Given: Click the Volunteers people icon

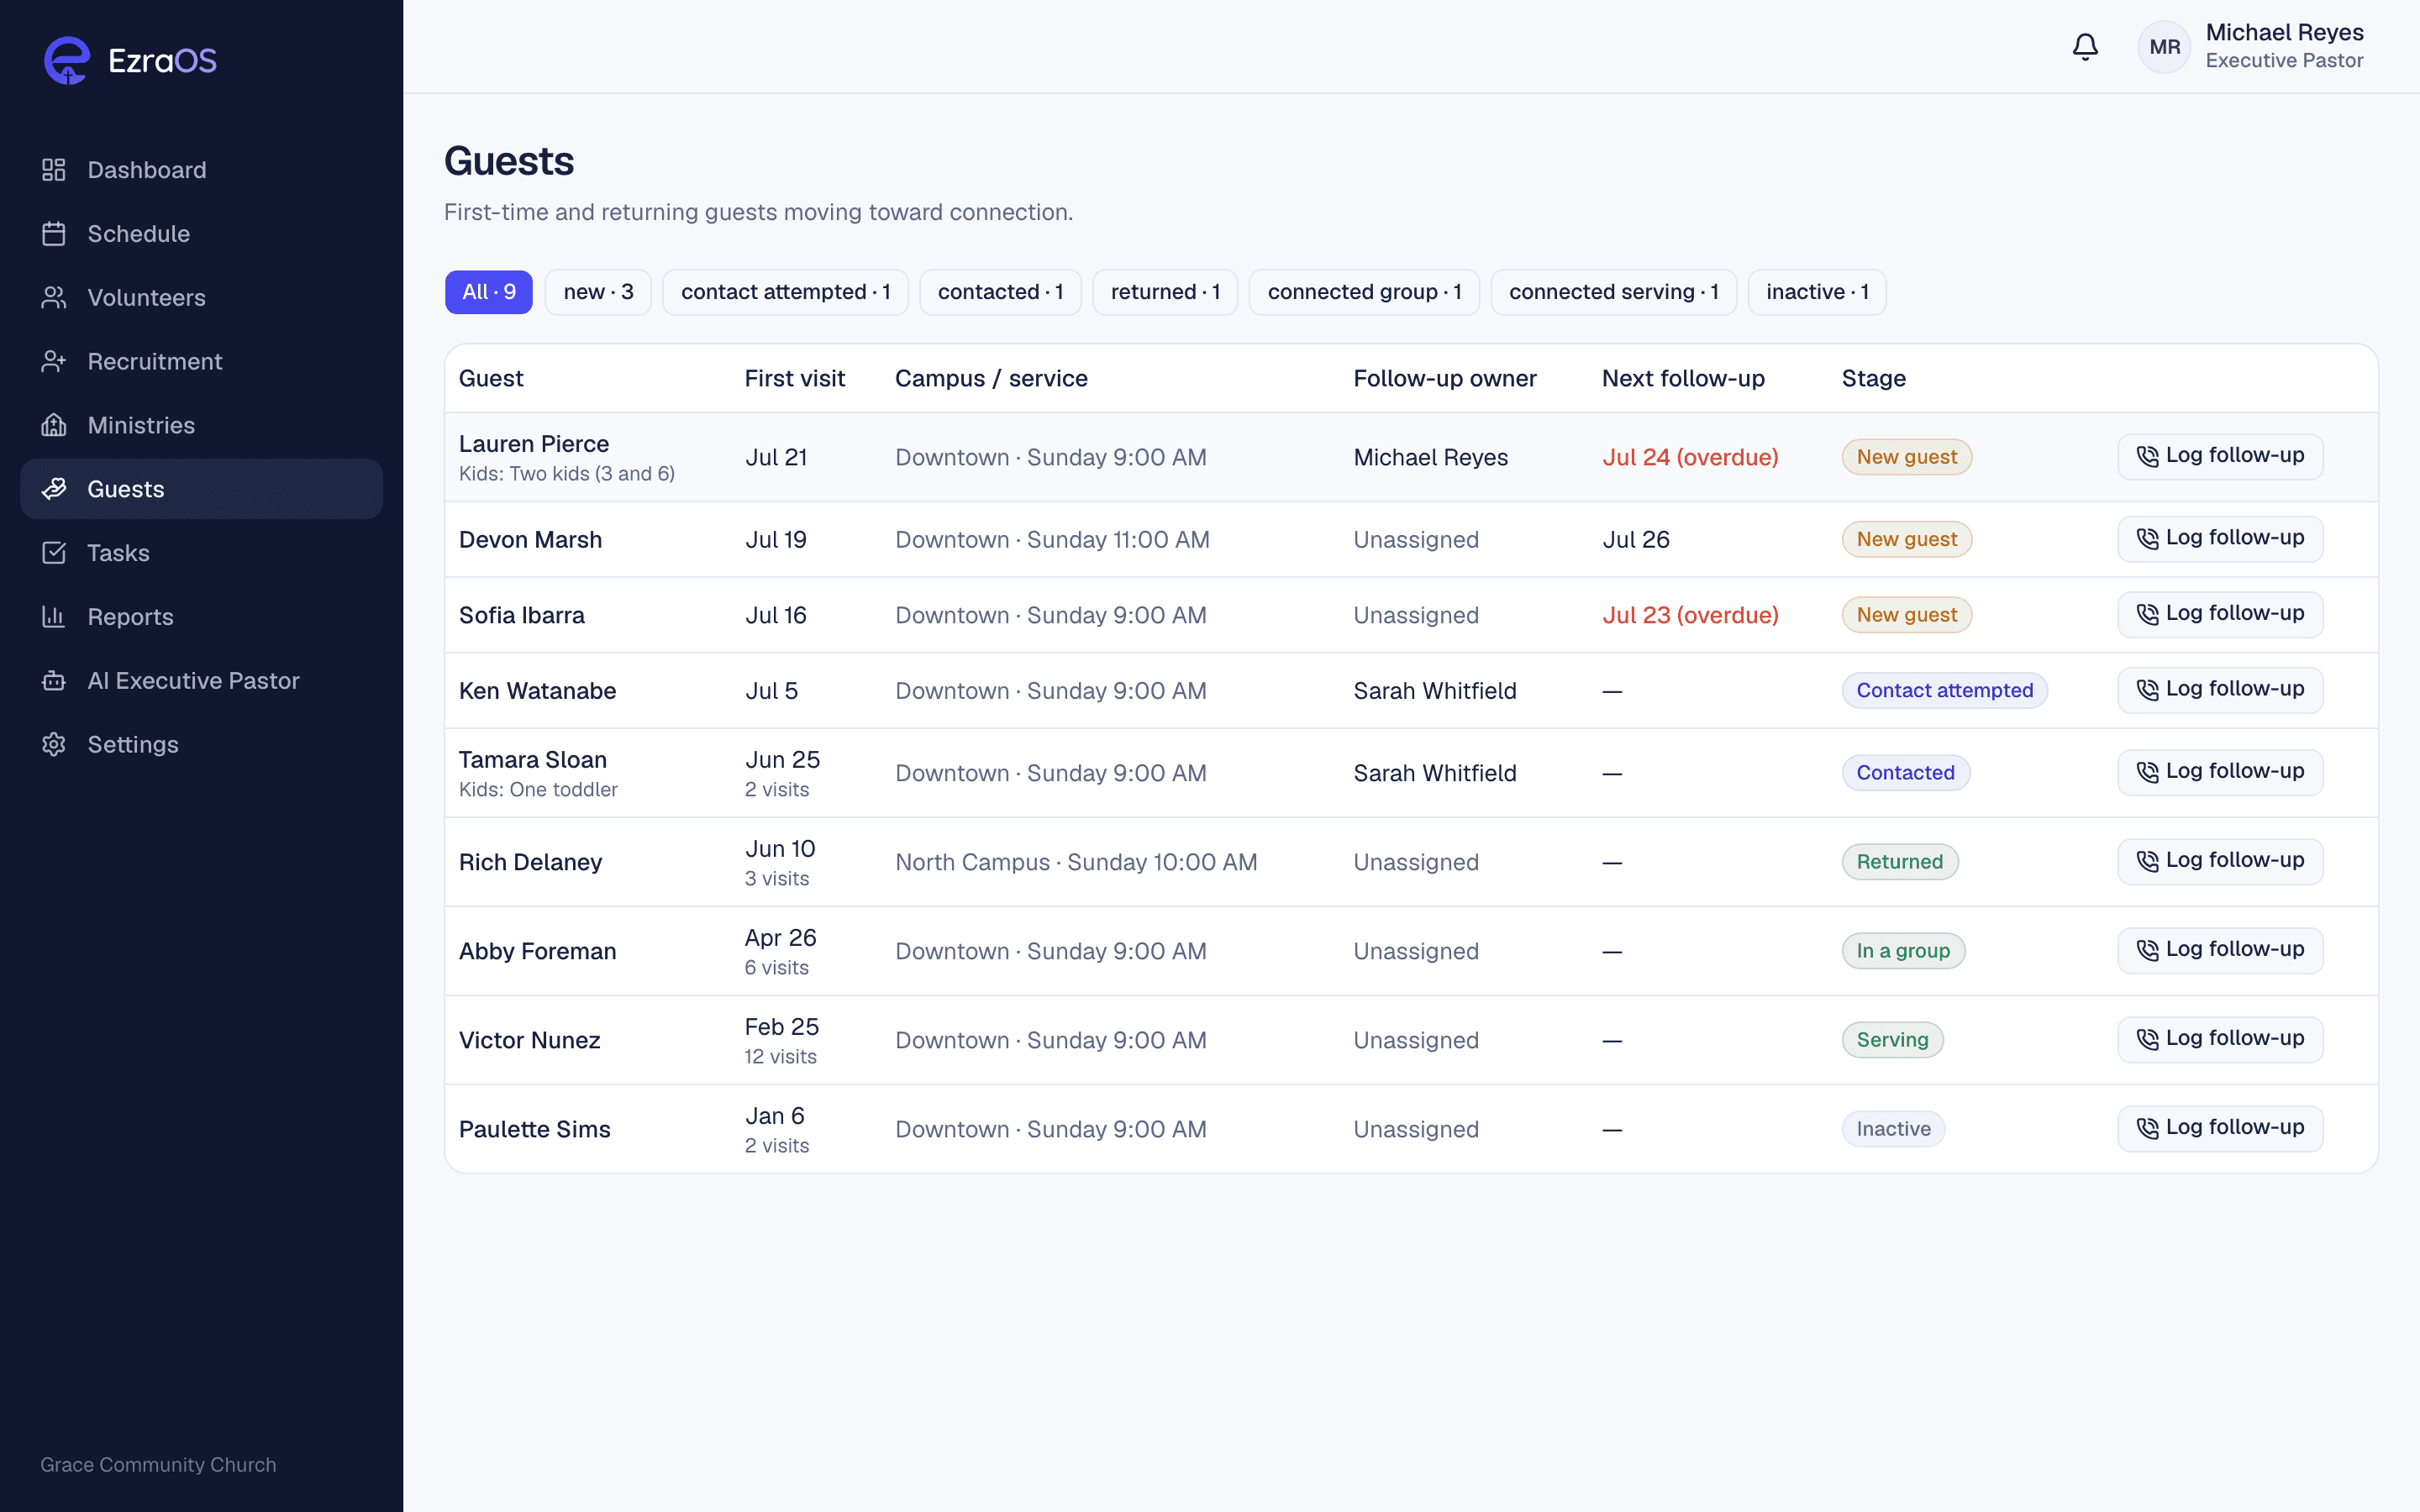Looking at the screenshot, I should click(54, 298).
